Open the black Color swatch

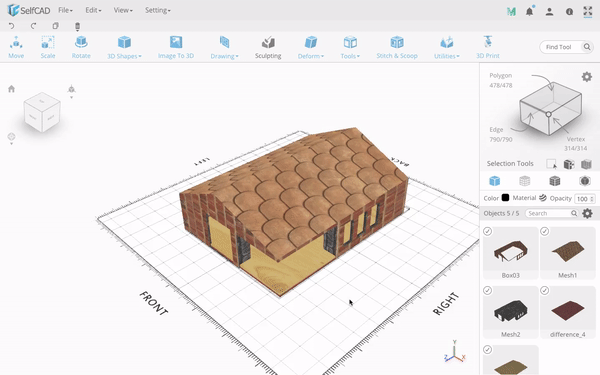click(505, 198)
